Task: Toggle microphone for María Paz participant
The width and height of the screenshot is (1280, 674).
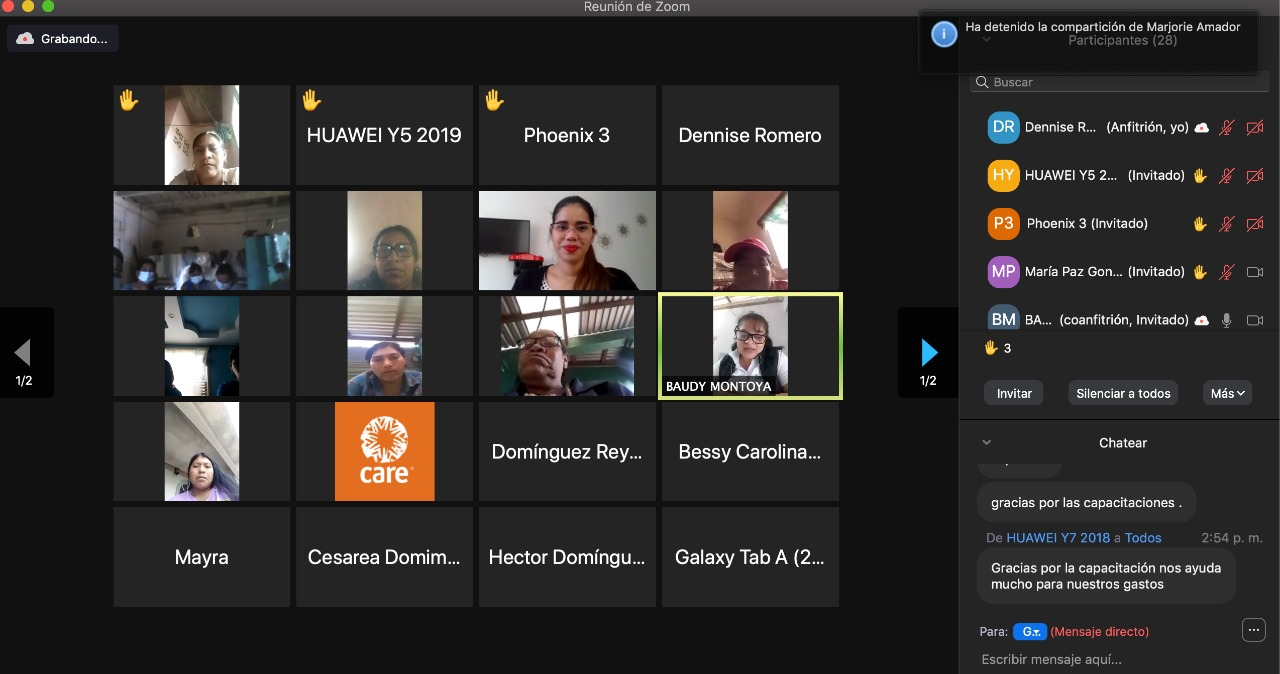Action: click(1227, 272)
